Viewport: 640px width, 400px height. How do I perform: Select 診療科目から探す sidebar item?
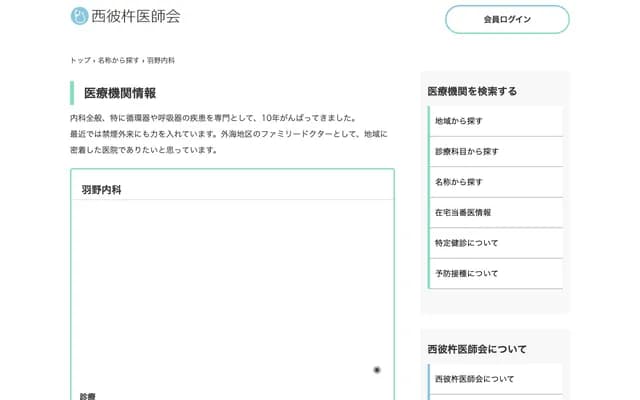[496, 152]
